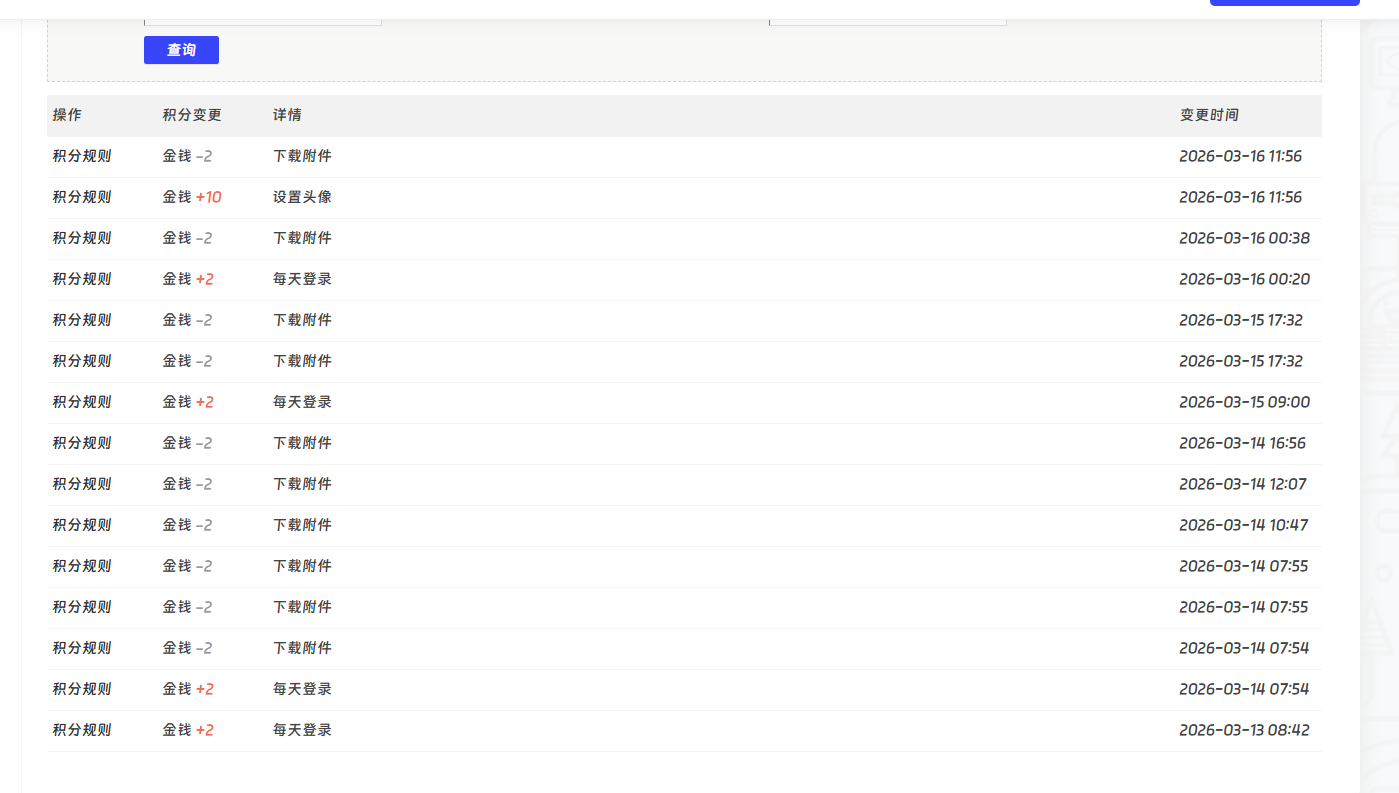1399x793 pixels.
Task: Click the 积分变更 column header
Action: (x=192, y=115)
